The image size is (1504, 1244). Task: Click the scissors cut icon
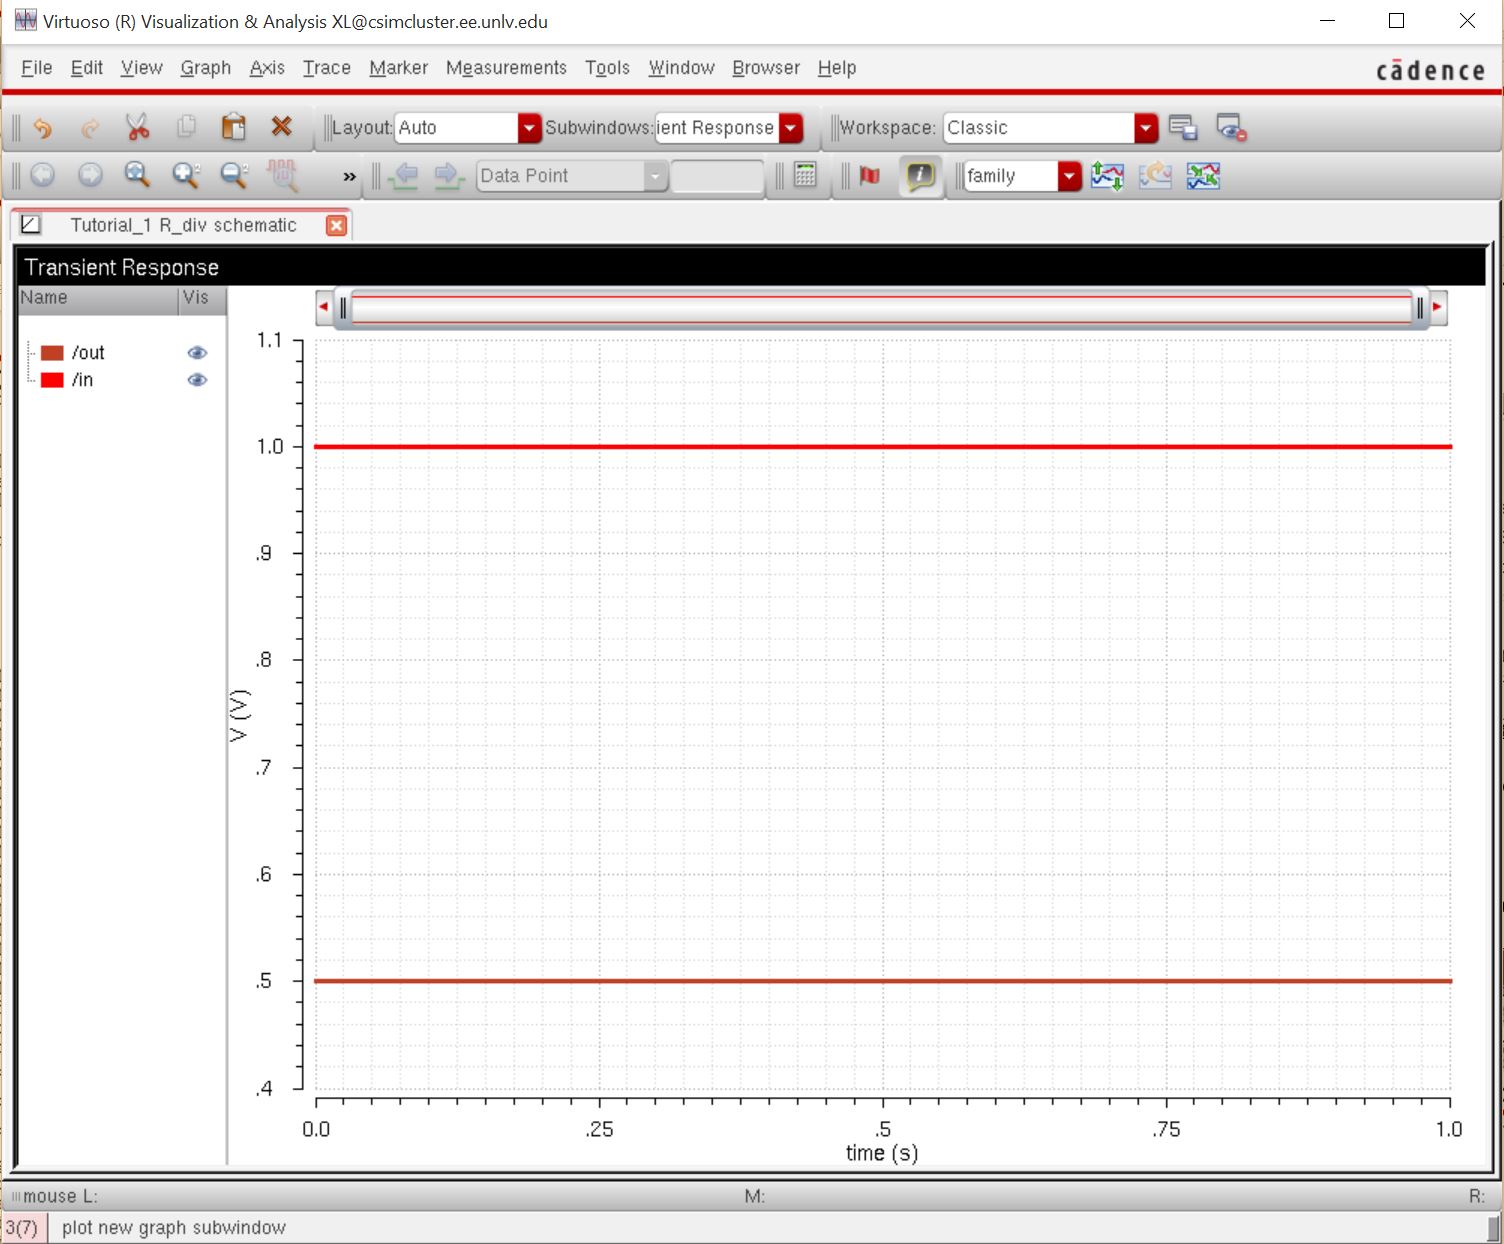tap(137, 127)
